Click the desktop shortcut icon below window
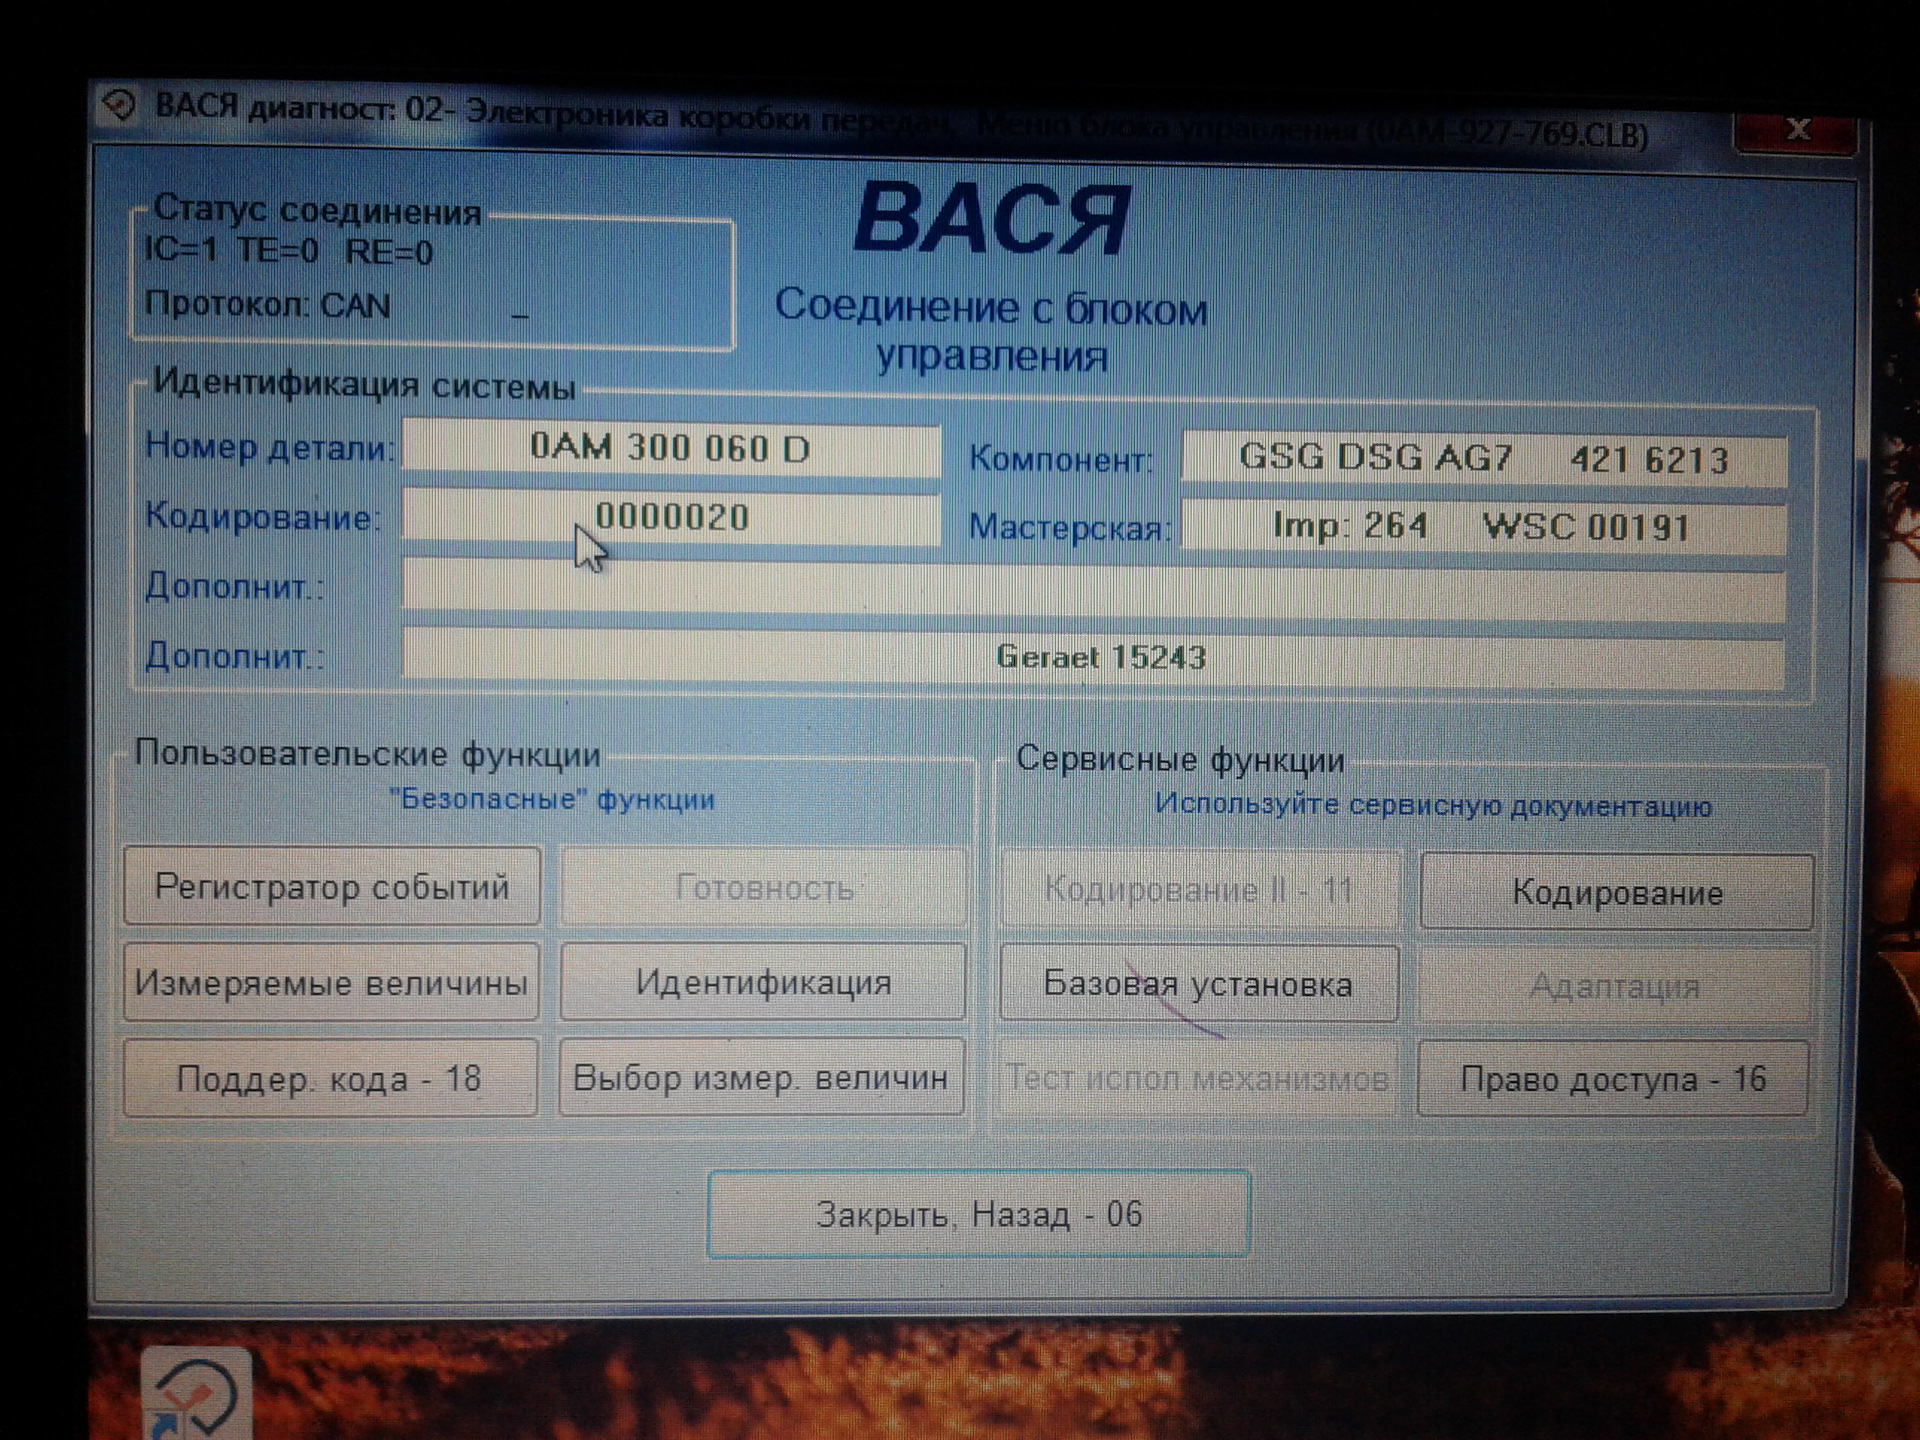The height and width of the screenshot is (1440, 1920). [196, 1395]
